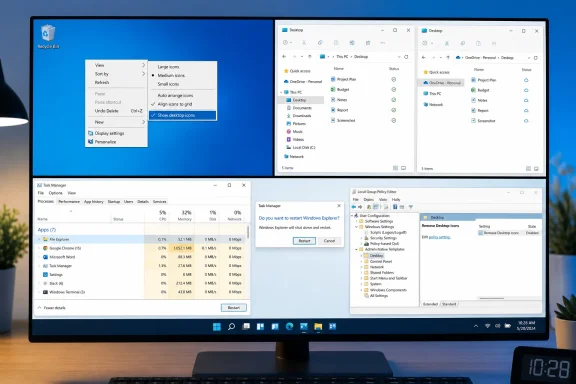576x384 pixels.
Task: Open taskbar Search magnifier
Action: pos(231,326)
